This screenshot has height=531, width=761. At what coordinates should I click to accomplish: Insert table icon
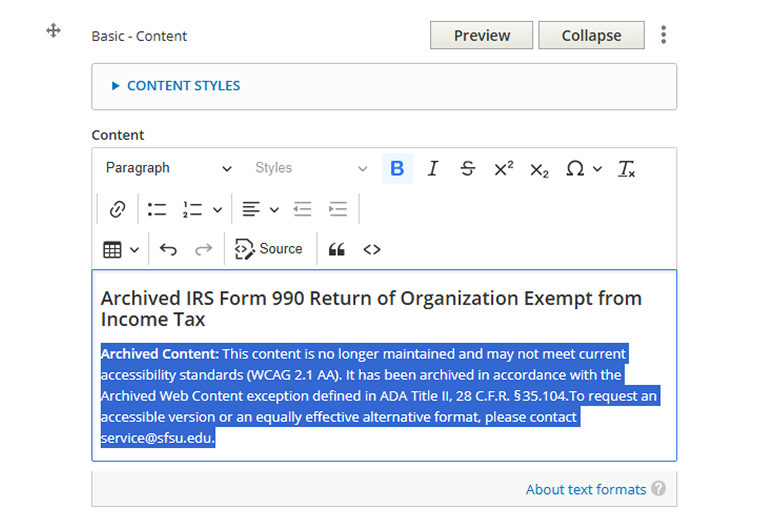(112, 249)
